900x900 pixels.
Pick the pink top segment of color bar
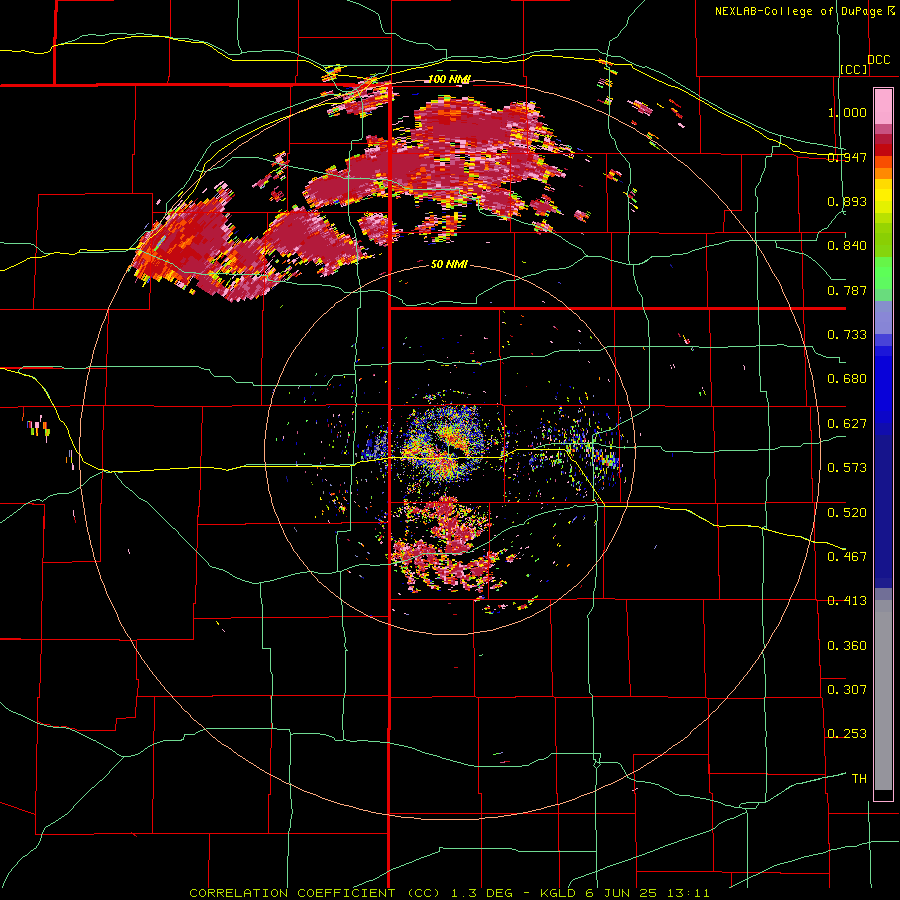click(x=883, y=107)
